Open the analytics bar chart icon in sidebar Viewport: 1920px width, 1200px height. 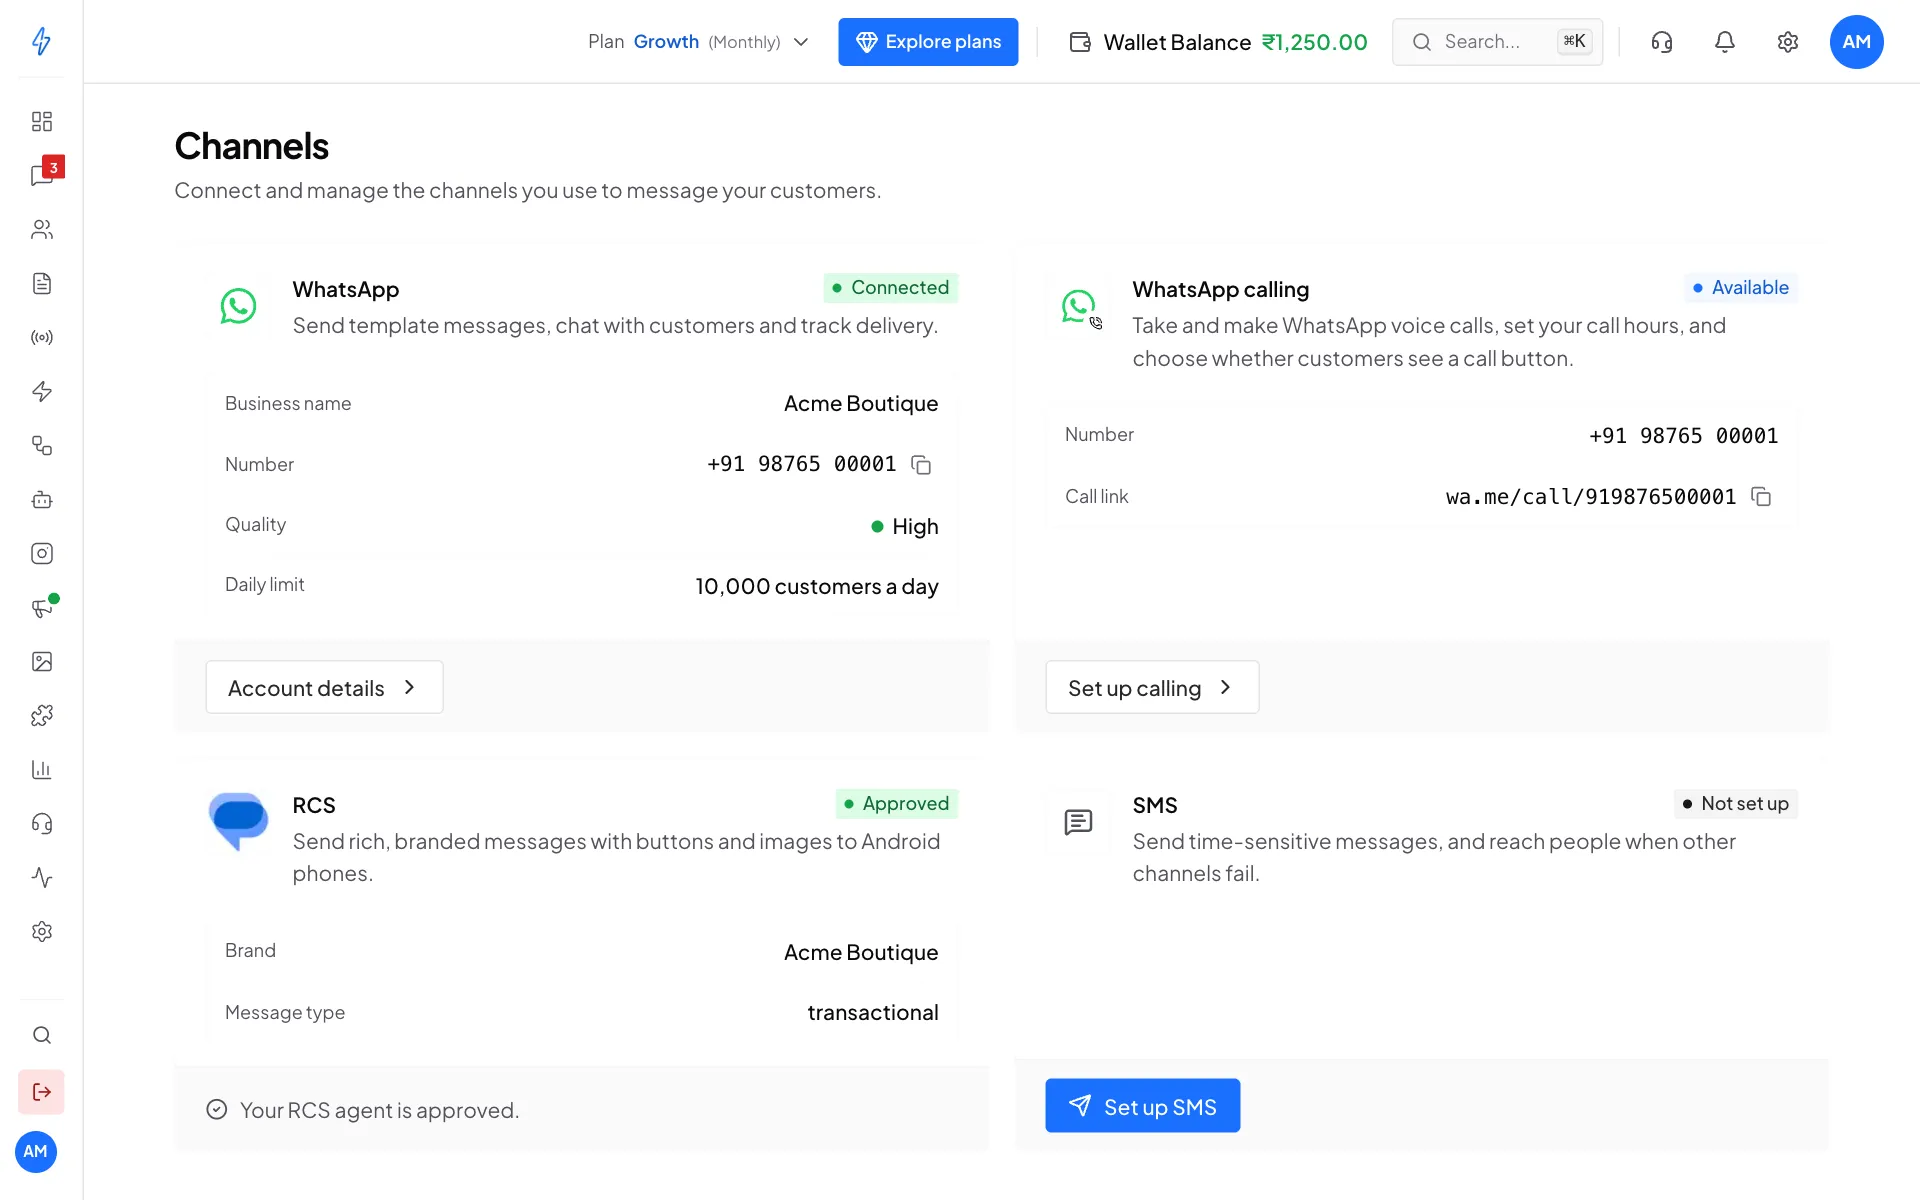click(x=41, y=769)
